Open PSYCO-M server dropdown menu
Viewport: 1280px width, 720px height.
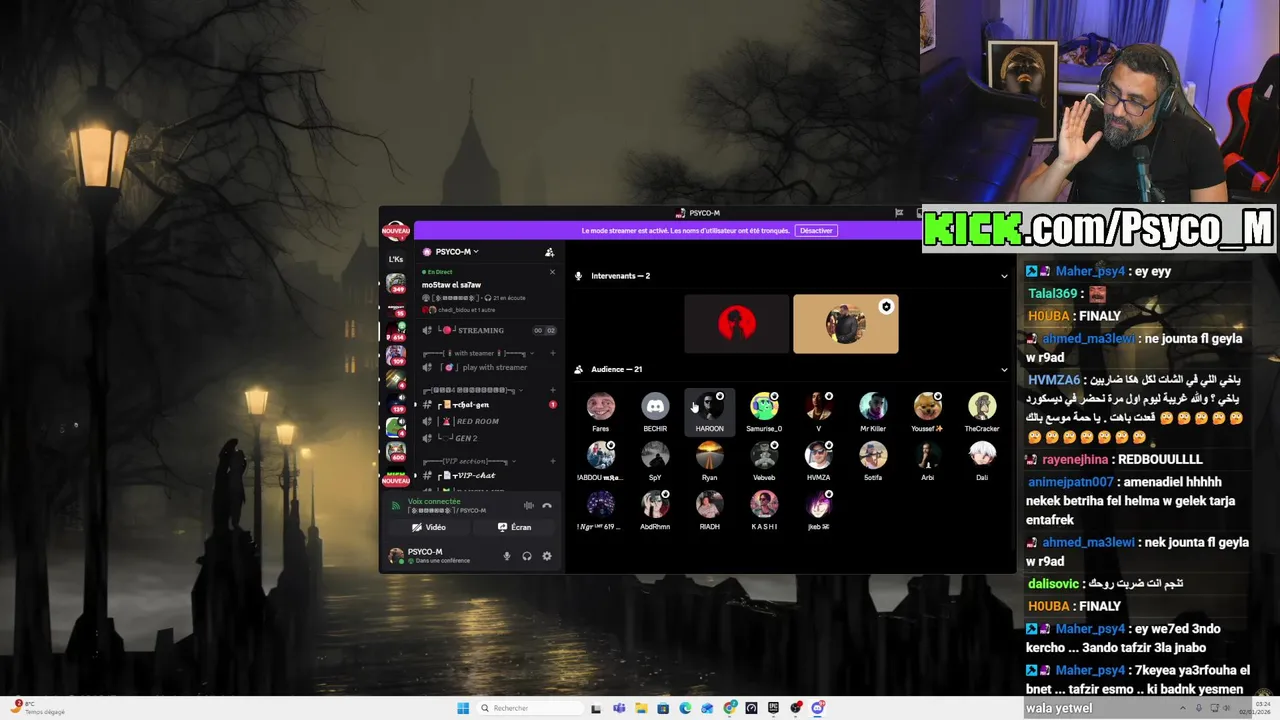pos(456,252)
